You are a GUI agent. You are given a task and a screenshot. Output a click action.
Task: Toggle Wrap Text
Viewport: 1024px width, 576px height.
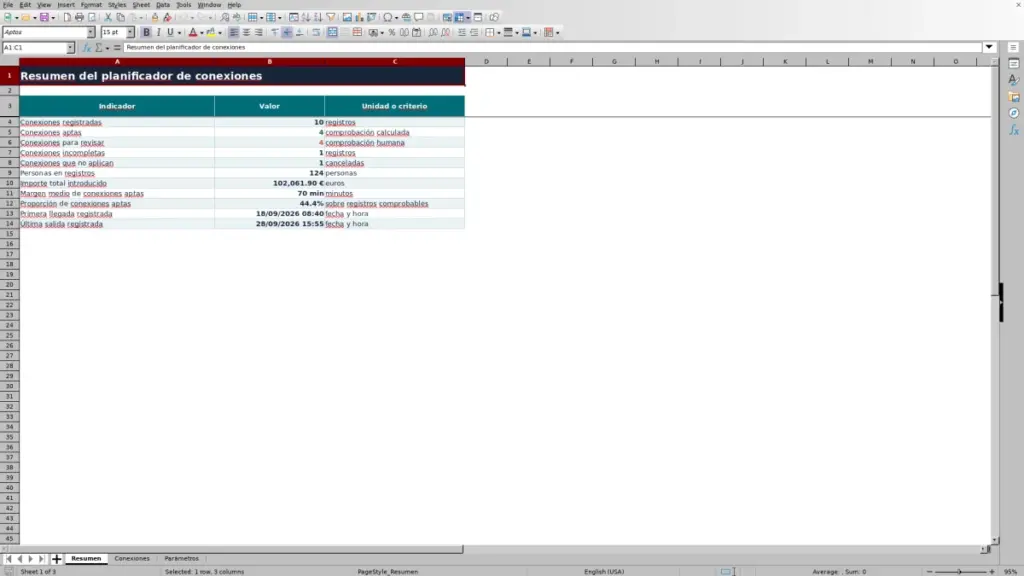[316, 32]
